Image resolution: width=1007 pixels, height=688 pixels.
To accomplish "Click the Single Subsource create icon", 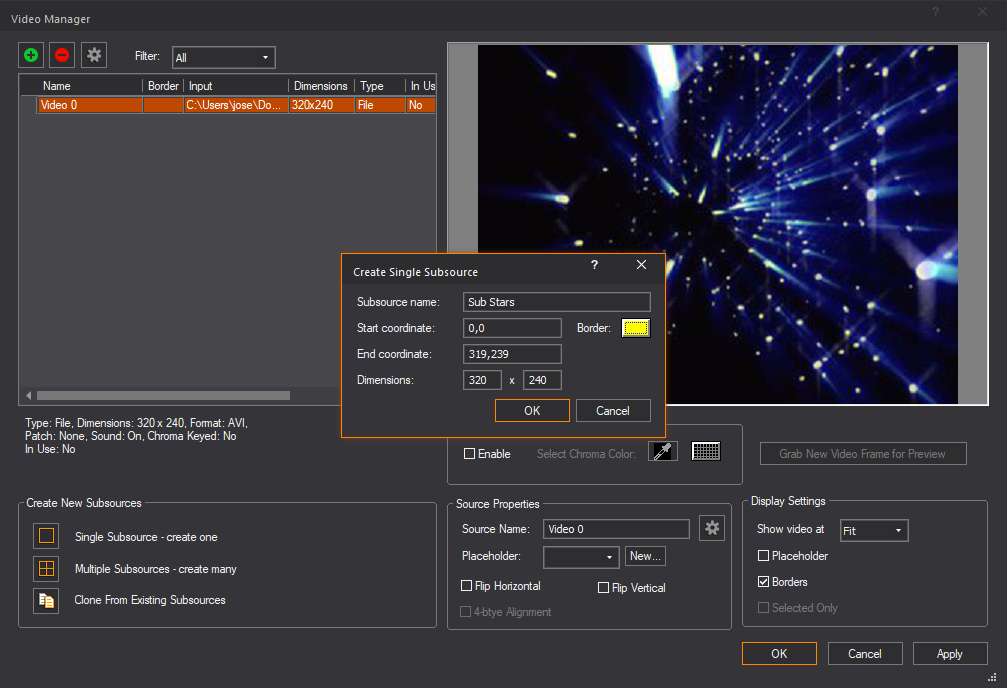I will point(46,536).
